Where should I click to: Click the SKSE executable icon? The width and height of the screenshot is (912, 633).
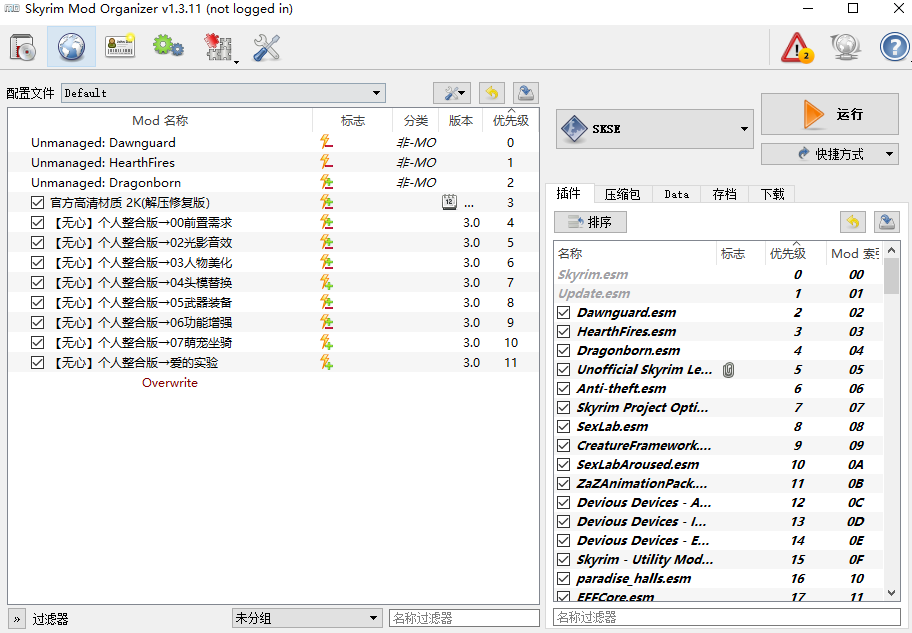(574, 129)
